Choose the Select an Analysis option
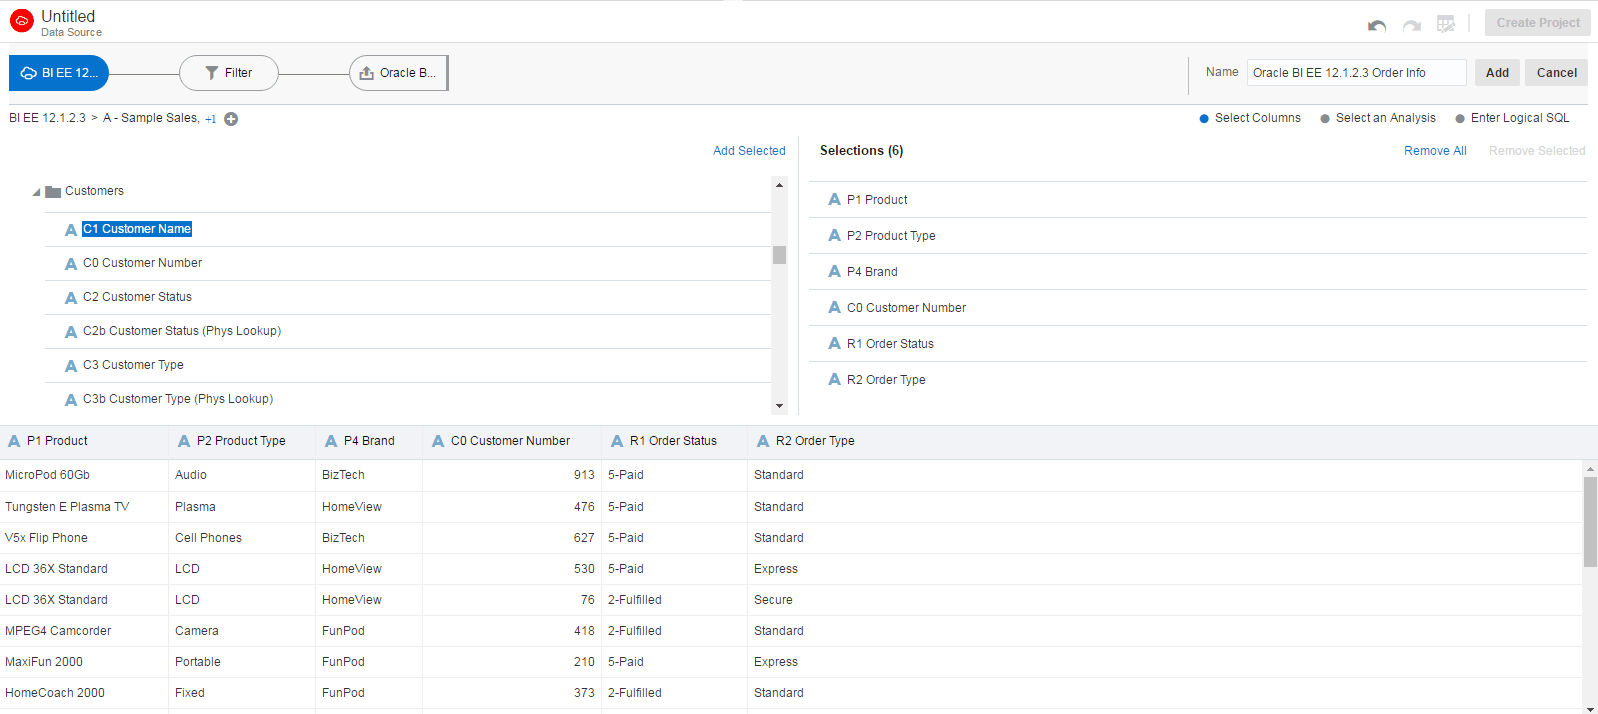Screen dimensions: 1598x714 pyautogui.click(x=1377, y=118)
